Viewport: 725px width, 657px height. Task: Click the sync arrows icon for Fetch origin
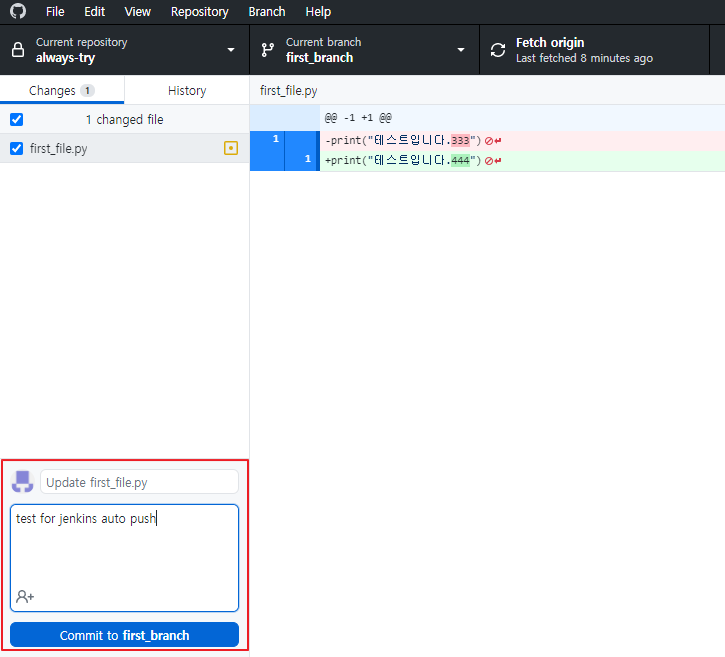tap(498, 50)
